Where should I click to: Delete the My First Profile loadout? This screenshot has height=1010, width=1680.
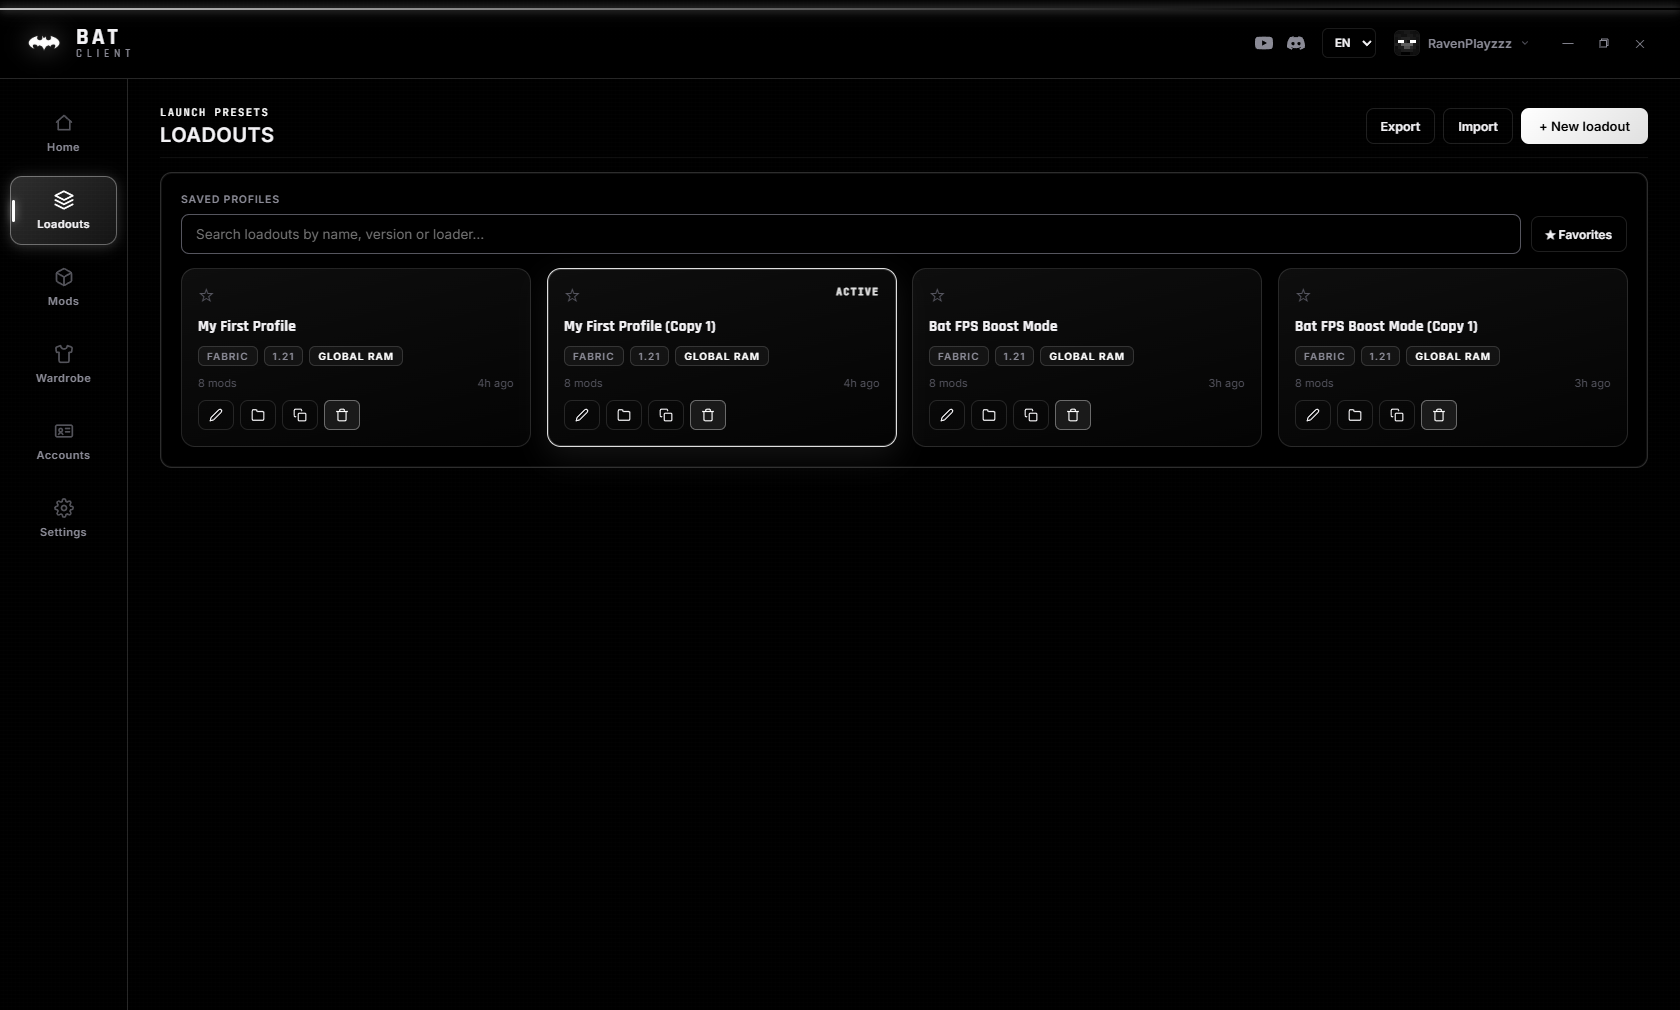[342, 415]
